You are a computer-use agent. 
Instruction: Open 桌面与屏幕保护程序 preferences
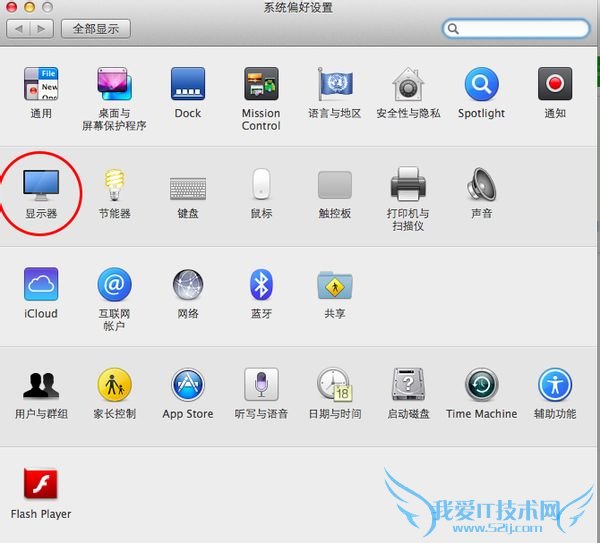pos(114,84)
